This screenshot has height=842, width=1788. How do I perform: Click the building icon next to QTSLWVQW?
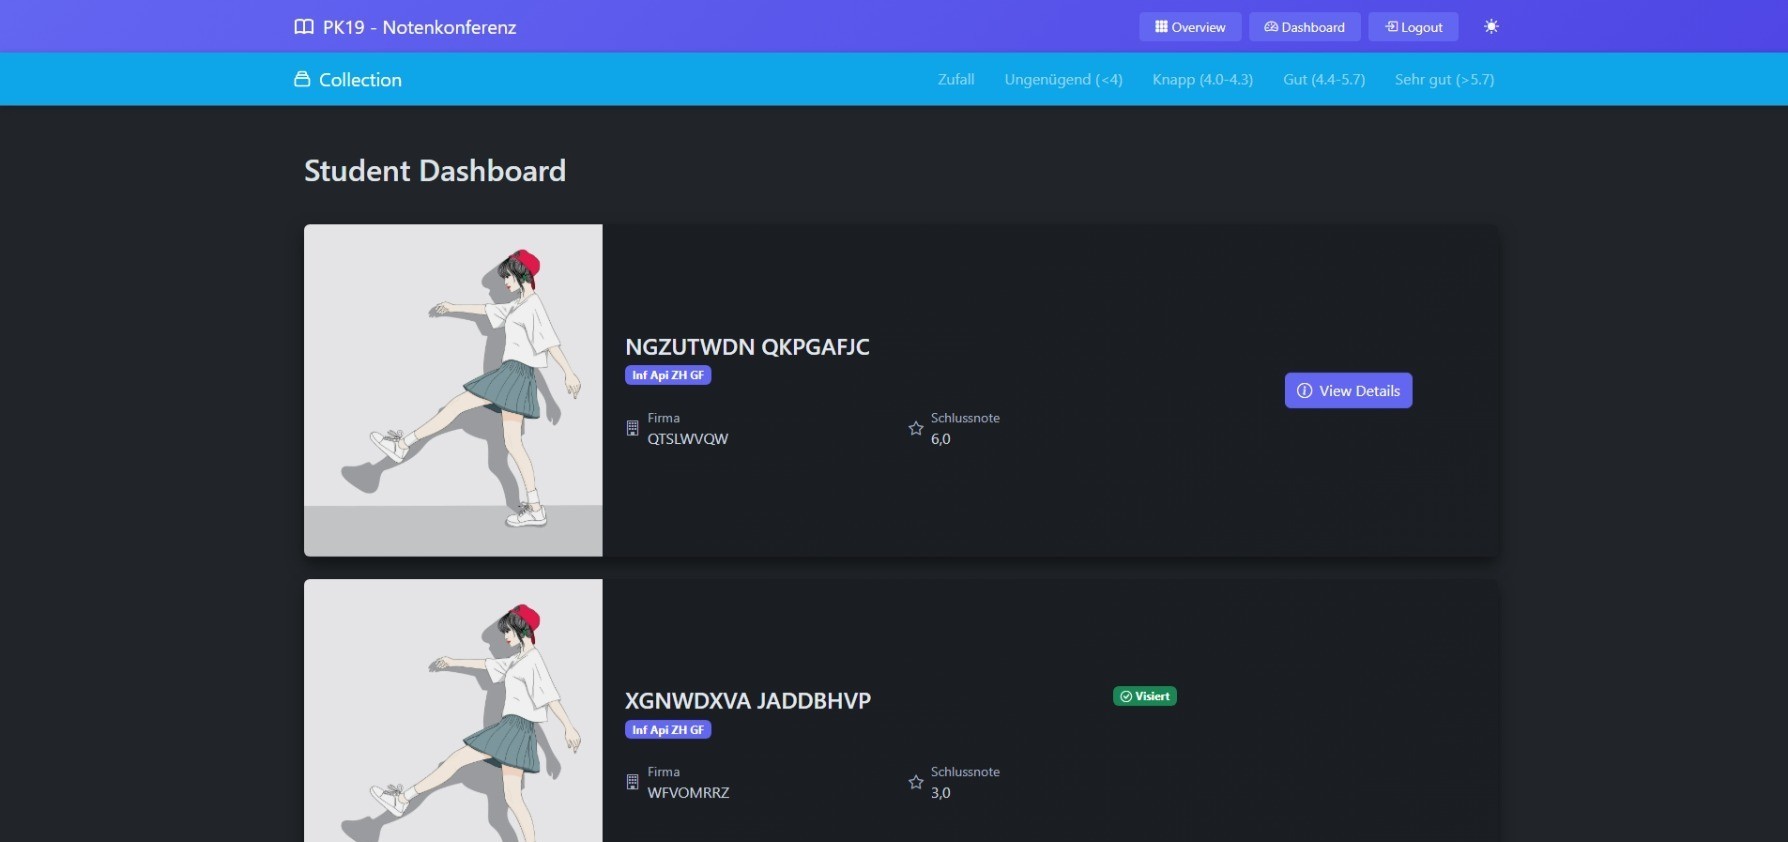632,428
